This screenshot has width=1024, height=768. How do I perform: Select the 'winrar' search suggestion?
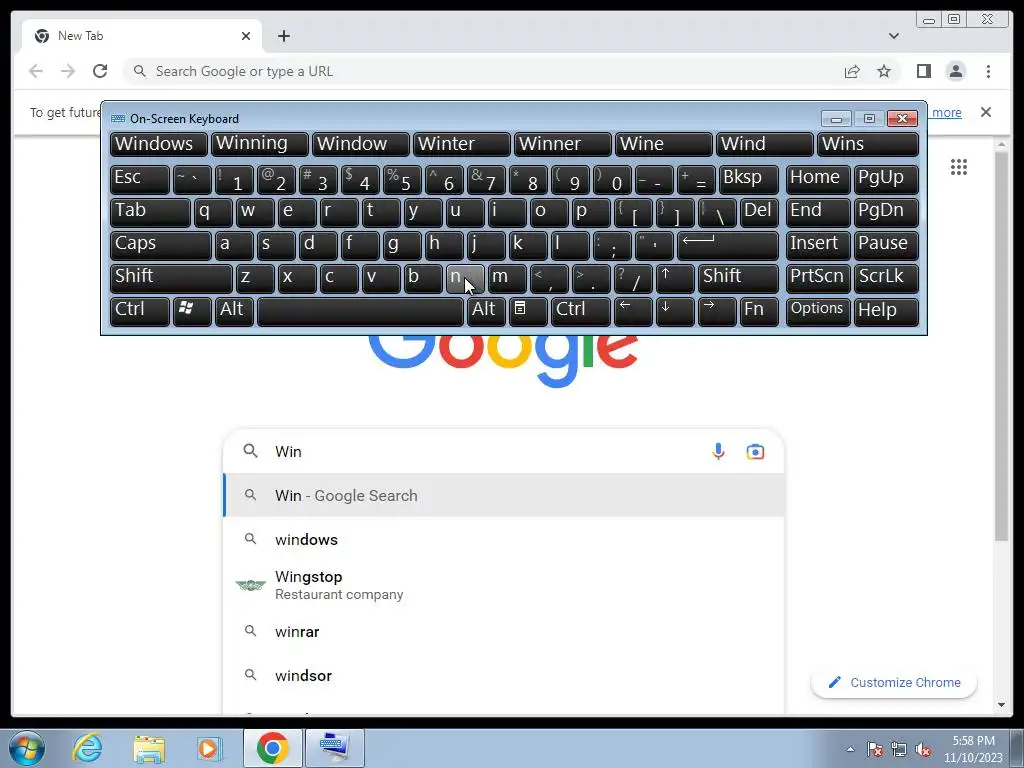[504, 632]
